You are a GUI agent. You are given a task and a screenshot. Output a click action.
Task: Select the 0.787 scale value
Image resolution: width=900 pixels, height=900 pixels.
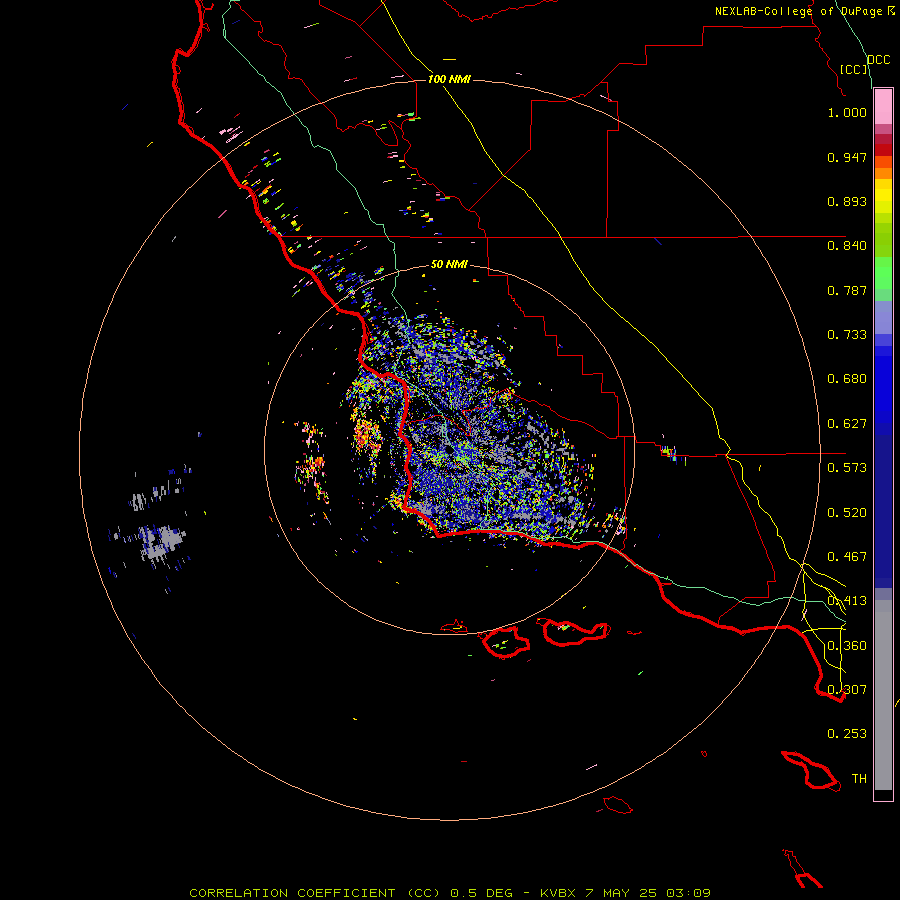[x=847, y=290]
